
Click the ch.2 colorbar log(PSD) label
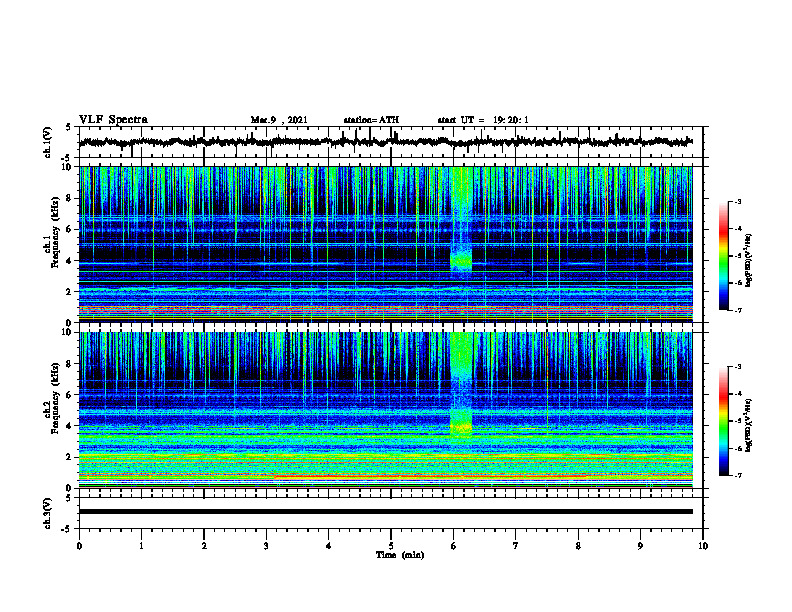[749, 425]
